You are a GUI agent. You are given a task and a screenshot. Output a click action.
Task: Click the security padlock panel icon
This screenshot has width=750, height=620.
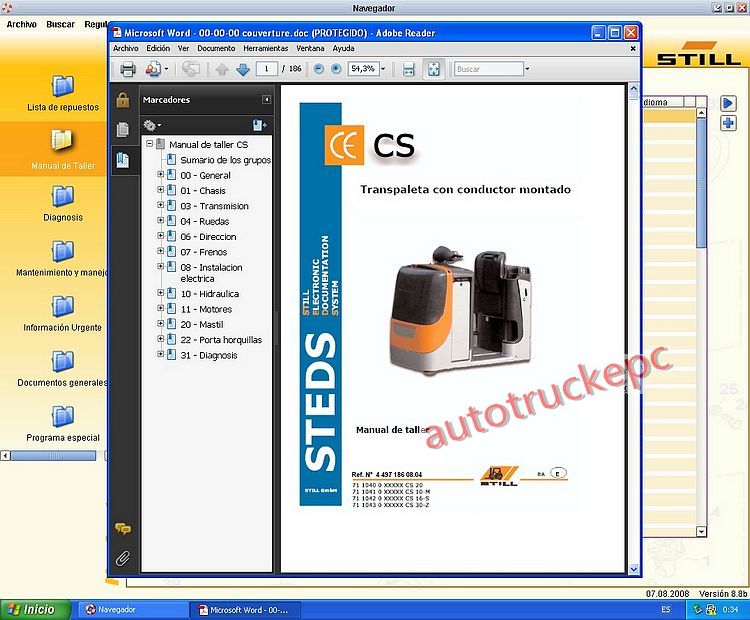click(x=123, y=100)
